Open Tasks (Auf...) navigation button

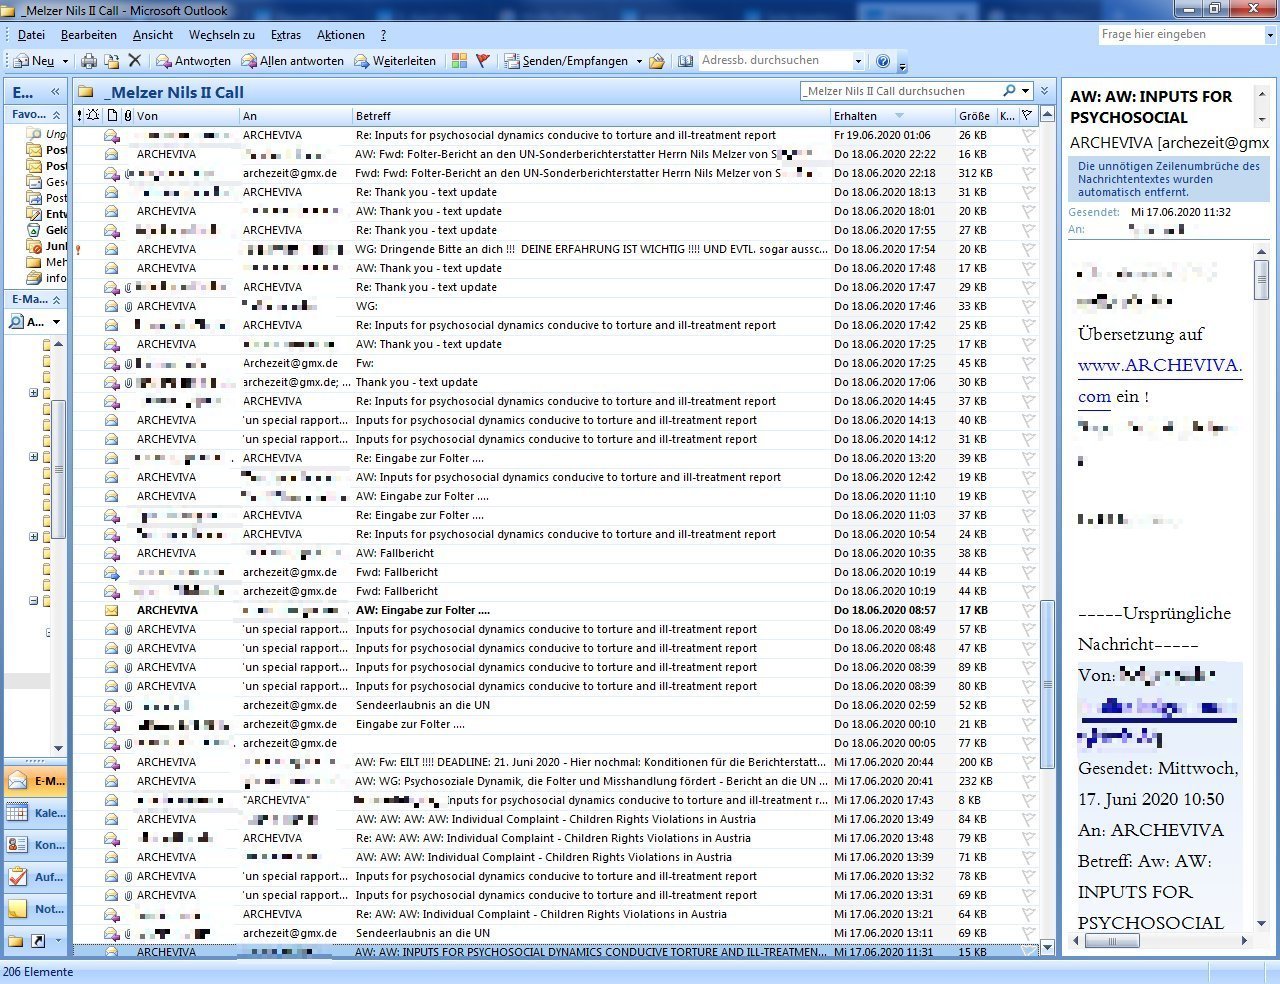36,877
